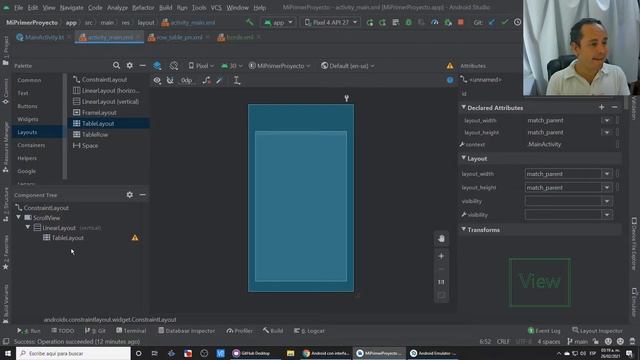Minimize the Palette panel

tap(142, 65)
